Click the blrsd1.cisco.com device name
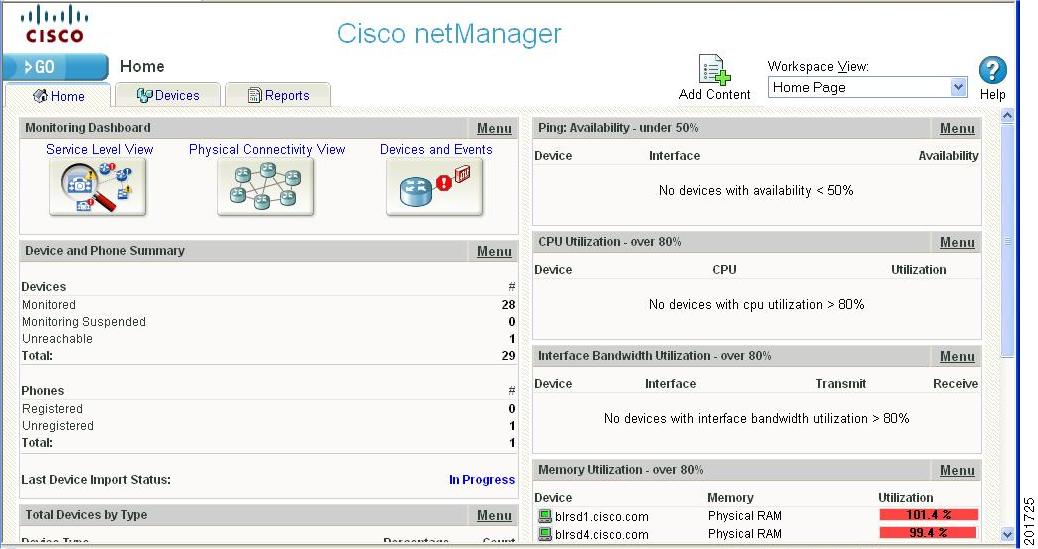Image resolution: width=1038 pixels, height=549 pixels. pyautogui.click(x=602, y=517)
